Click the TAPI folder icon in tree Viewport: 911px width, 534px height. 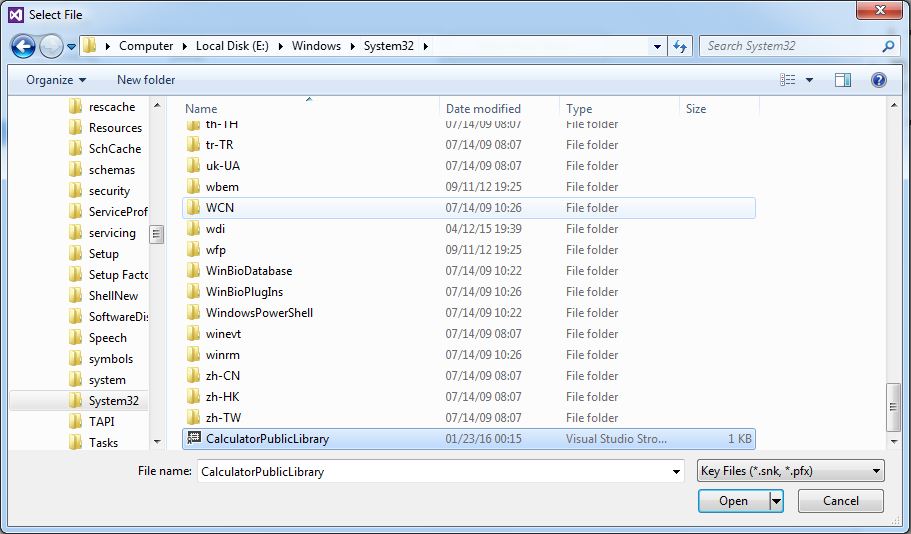(x=75, y=422)
